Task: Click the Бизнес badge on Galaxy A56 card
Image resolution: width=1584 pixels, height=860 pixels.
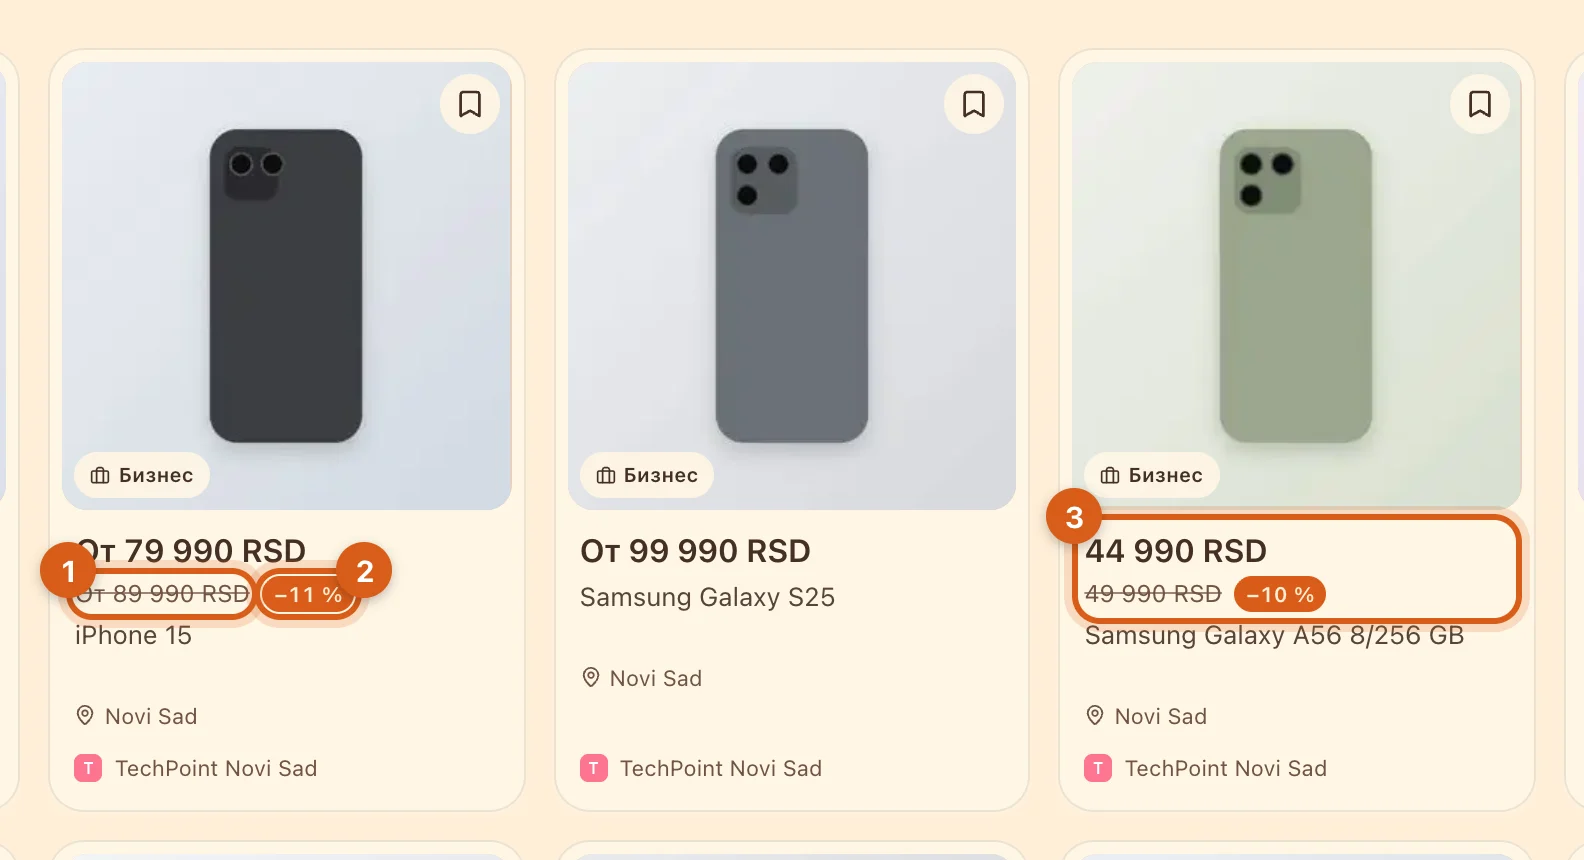Action: pos(1152,475)
